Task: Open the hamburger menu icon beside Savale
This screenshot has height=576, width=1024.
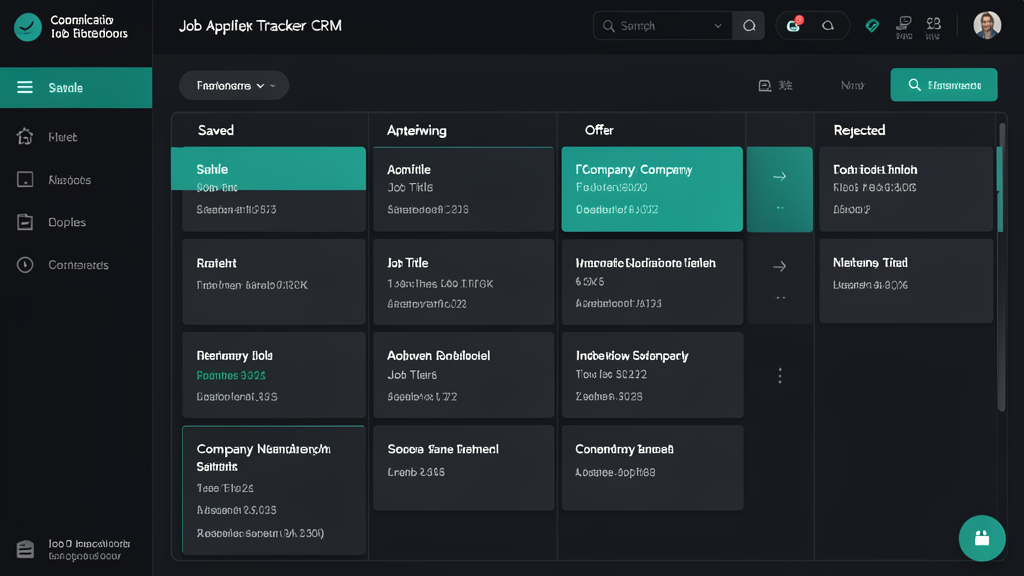Action: coord(25,88)
